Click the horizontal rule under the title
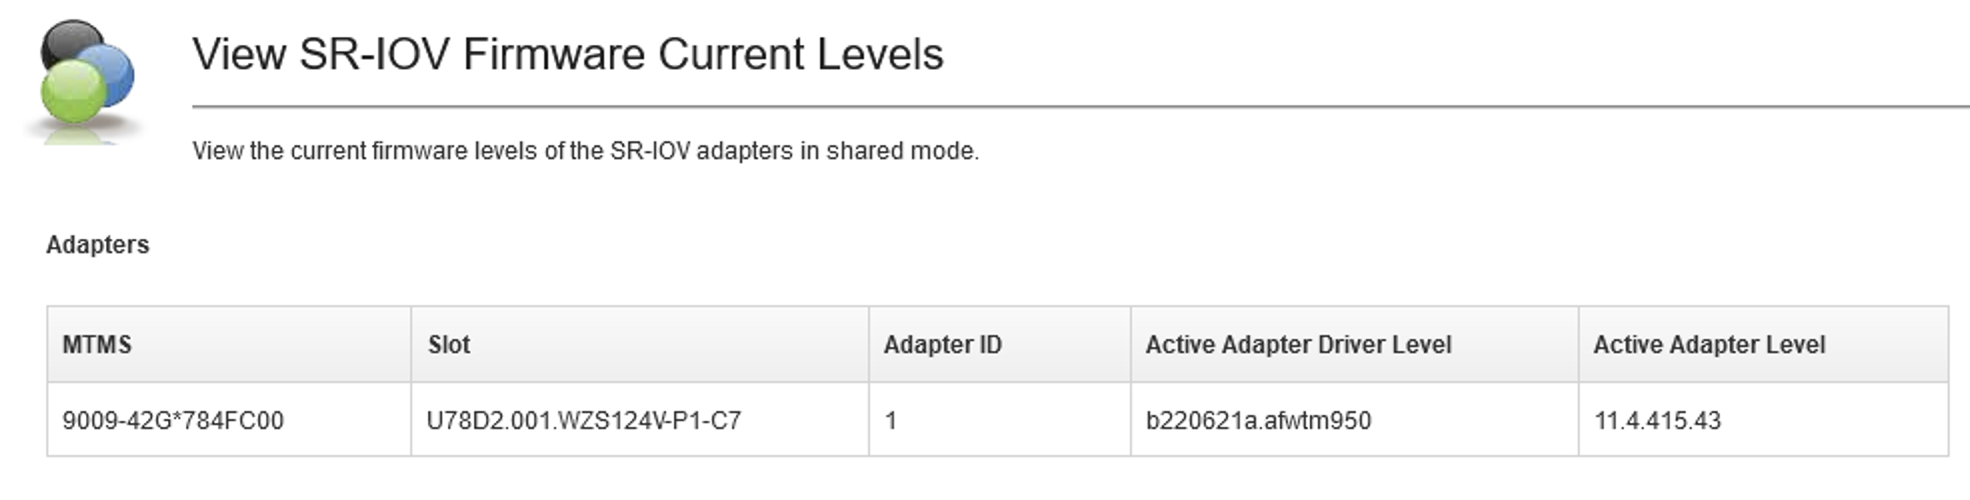 pos(1080,105)
